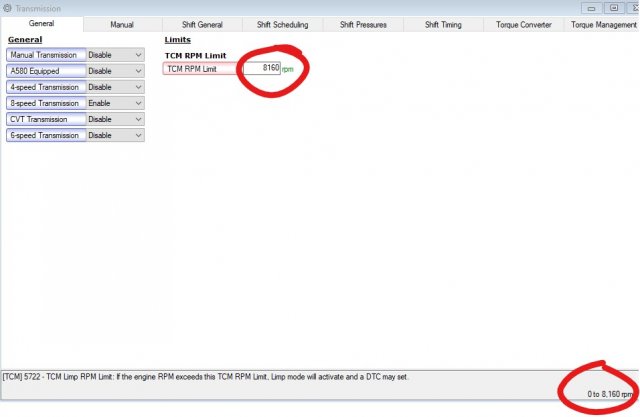This screenshot has height=417, width=640.
Task: Expand the CVT Transmission dropdown
Action: coord(115,119)
